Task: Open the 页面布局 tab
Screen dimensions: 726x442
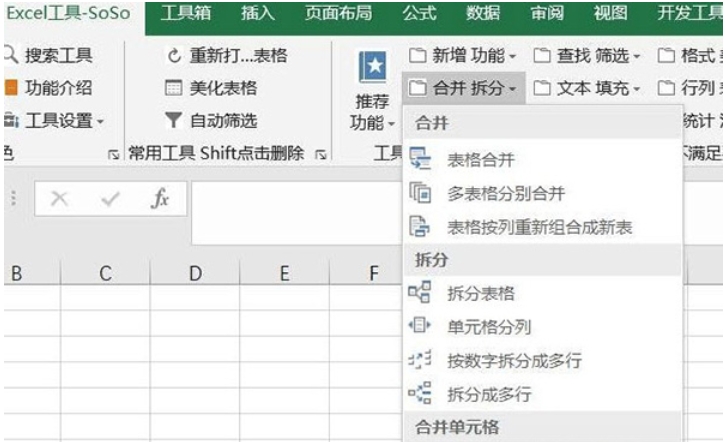Action: click(x=338, y=13)
